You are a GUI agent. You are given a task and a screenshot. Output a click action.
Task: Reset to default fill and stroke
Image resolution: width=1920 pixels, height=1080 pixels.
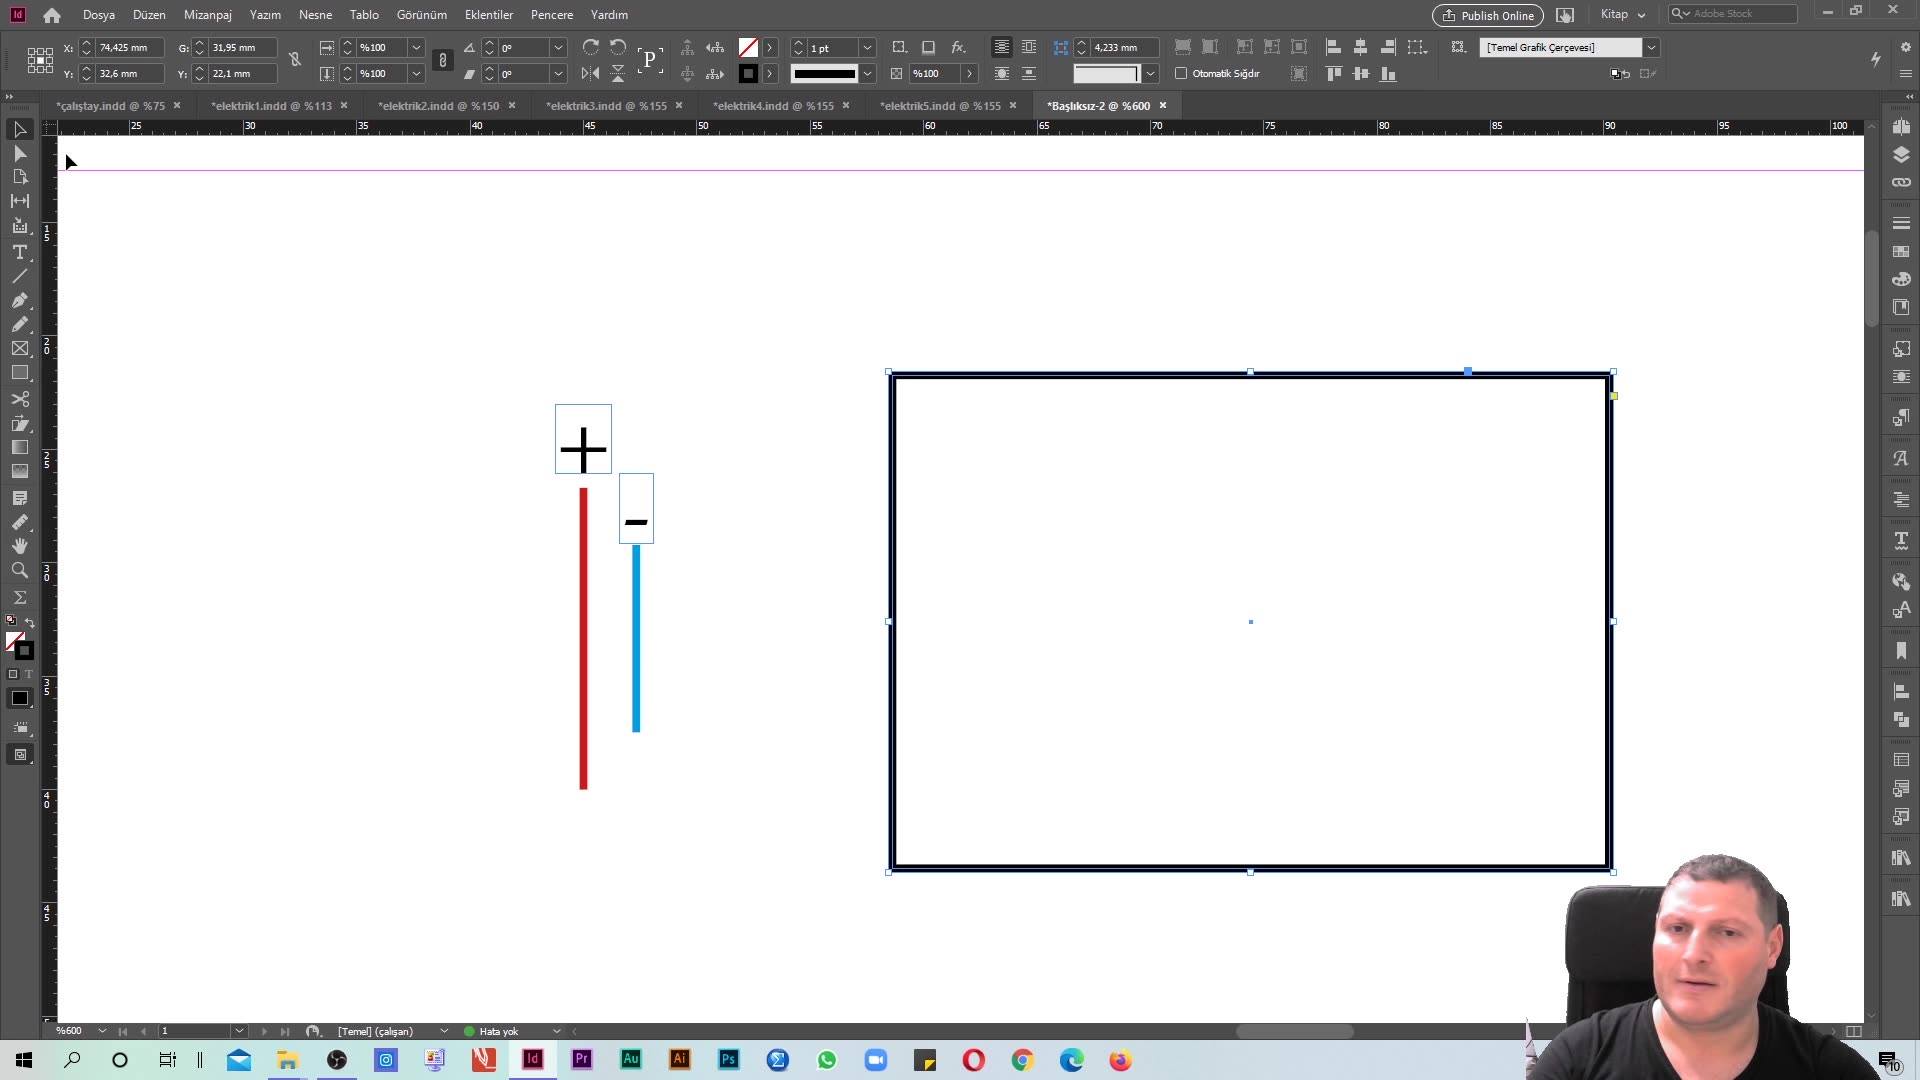pyautogui.click(x=11, y=621)
